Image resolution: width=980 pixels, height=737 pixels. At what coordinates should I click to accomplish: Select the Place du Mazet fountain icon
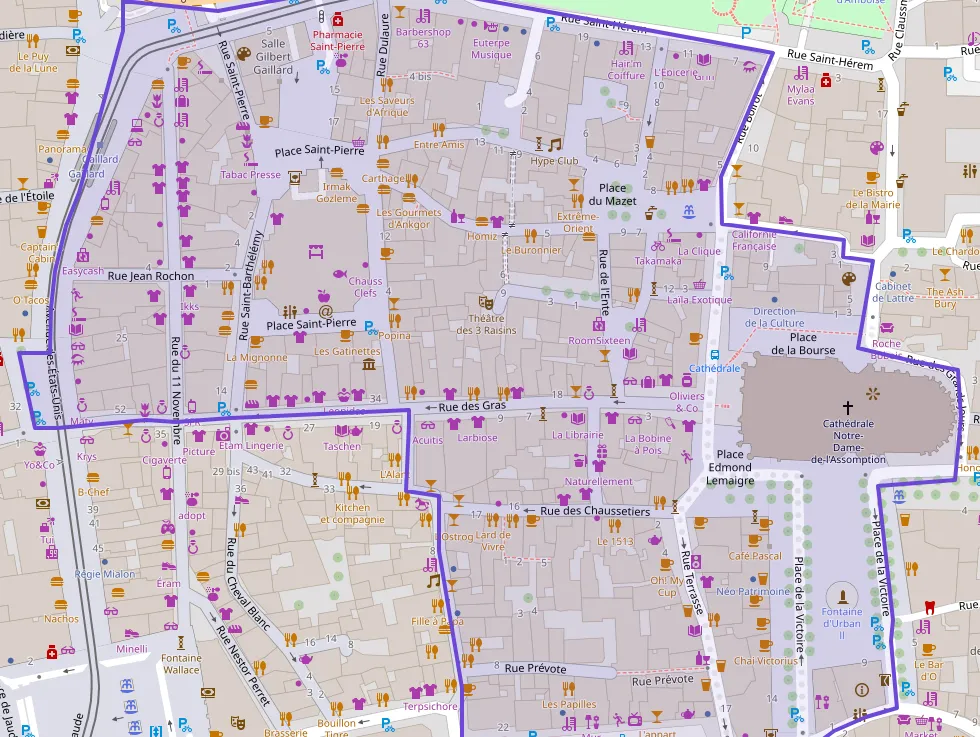[x=688, y=212]
